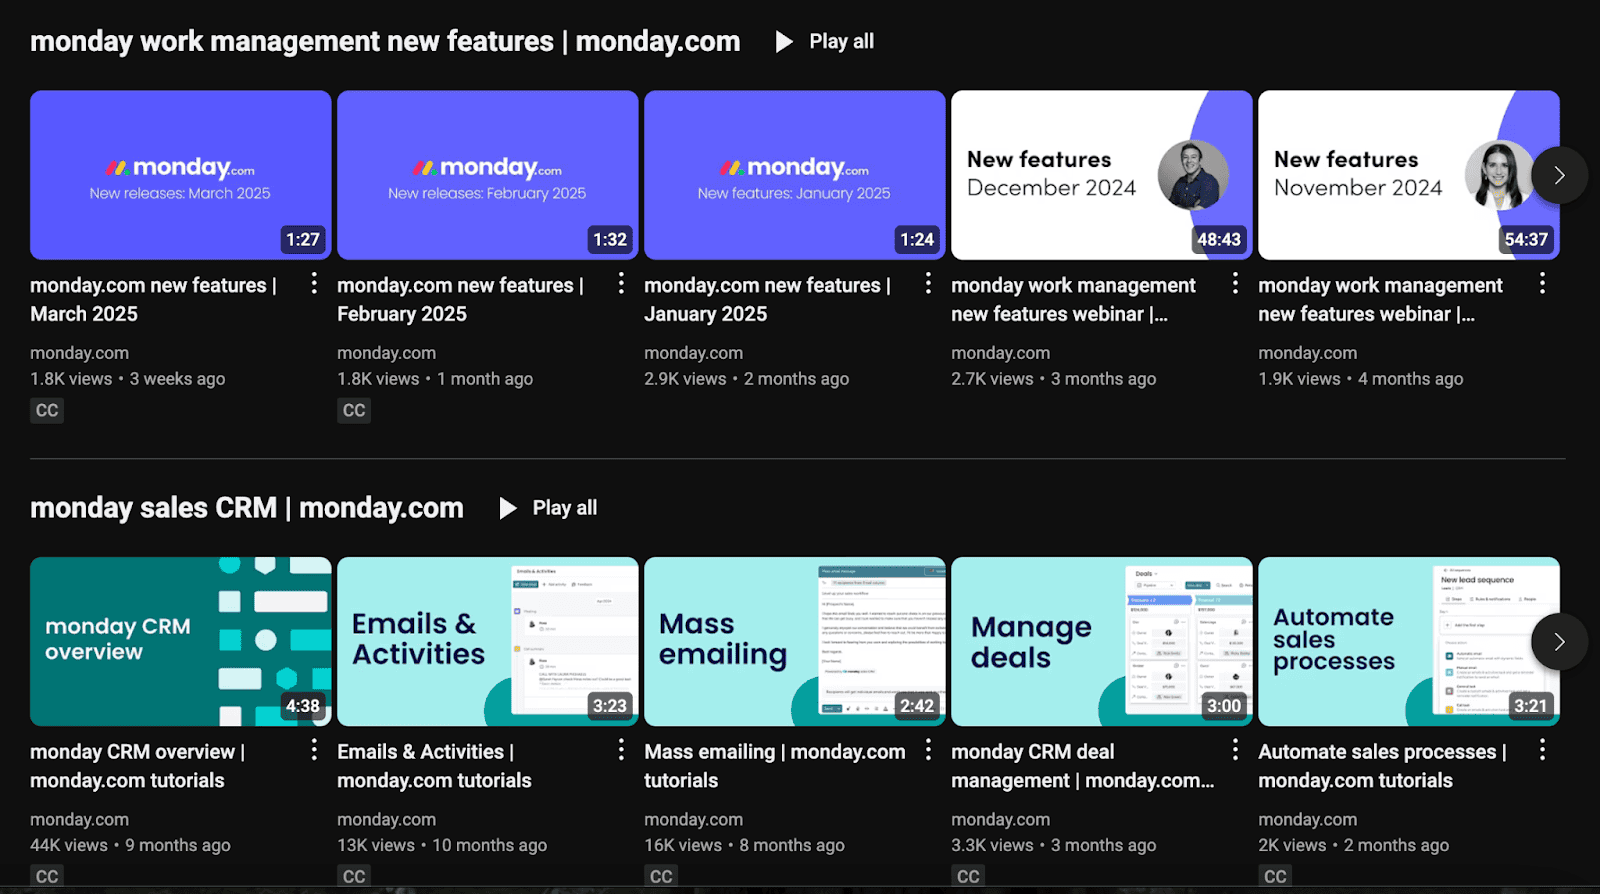Image resolution: width=1600 pixels, height=894 pixels.
Task: Open New features November 2024 thumbnail
Action: (x=1409, y=175)
